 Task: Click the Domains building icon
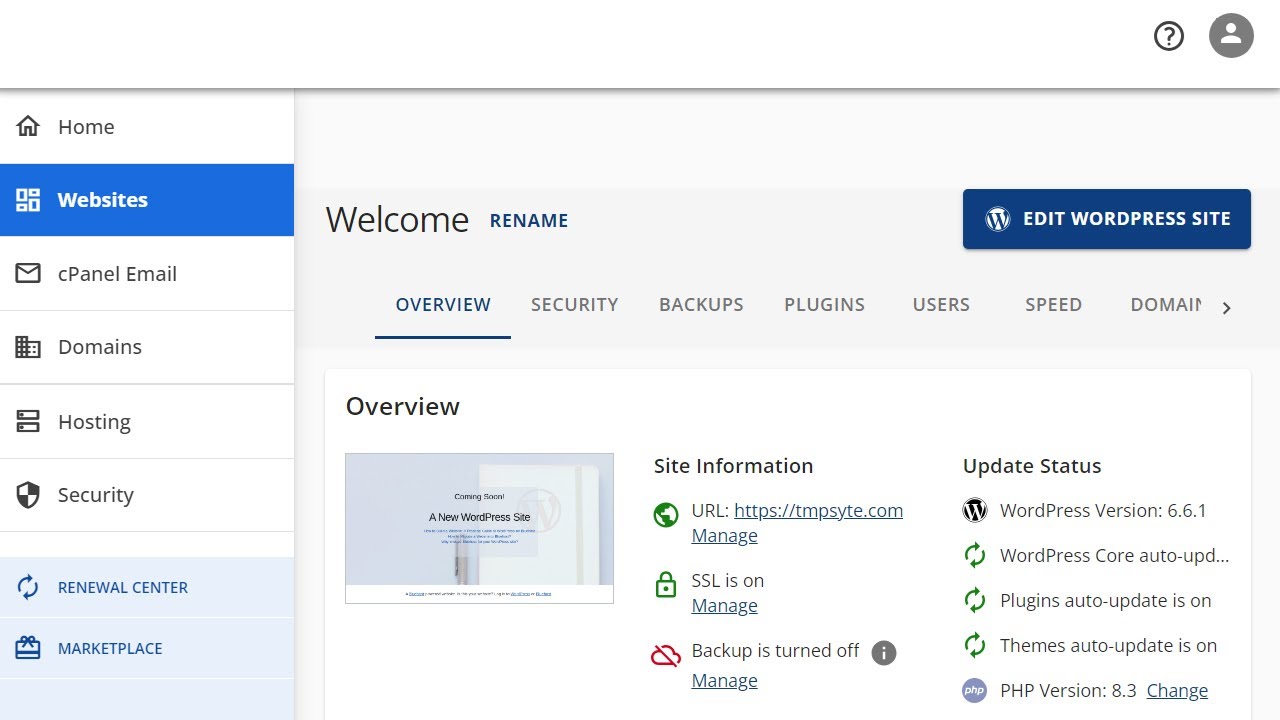[28, 347]
